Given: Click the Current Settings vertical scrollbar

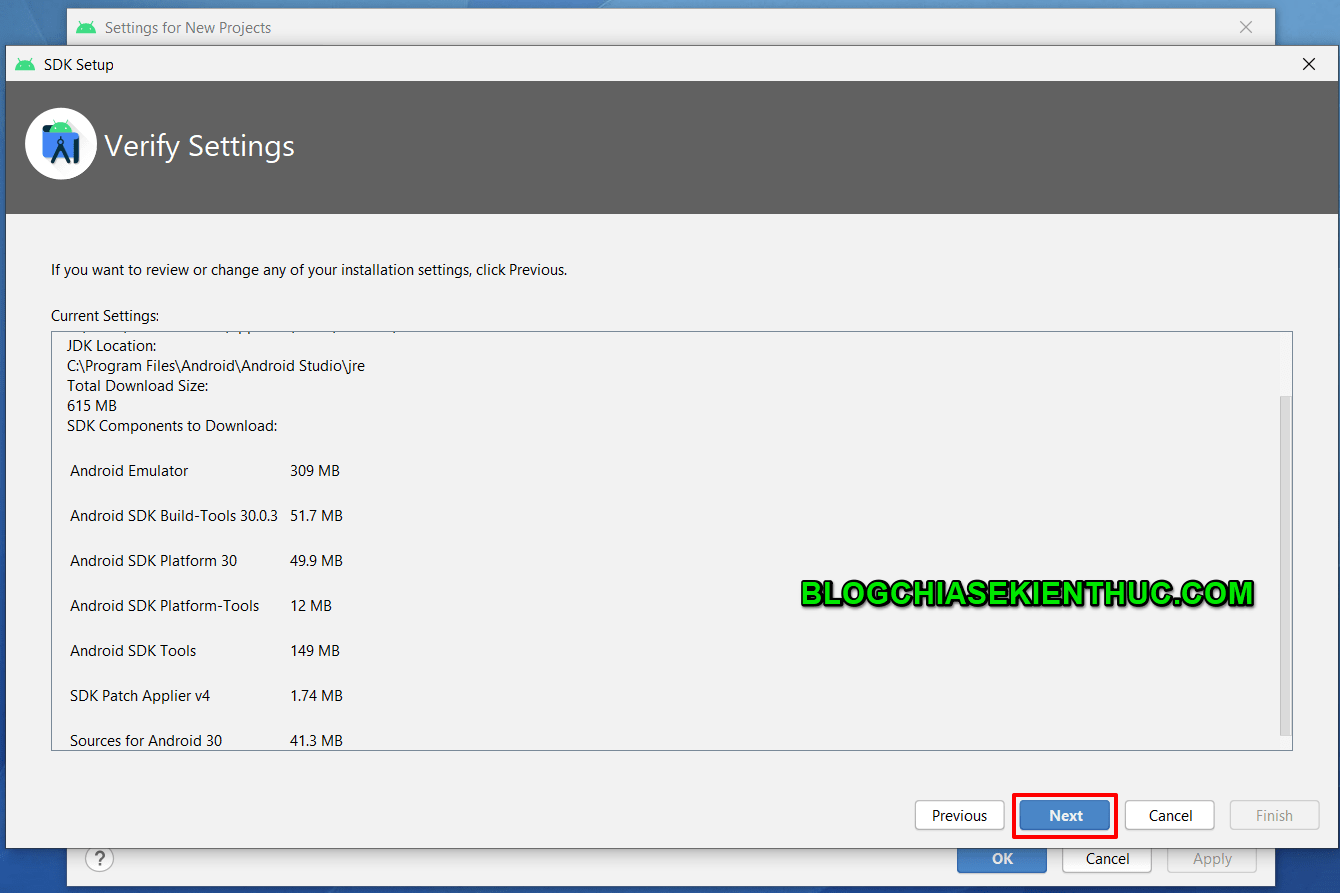Looking at the screenshot, I should click(1285, 565).
